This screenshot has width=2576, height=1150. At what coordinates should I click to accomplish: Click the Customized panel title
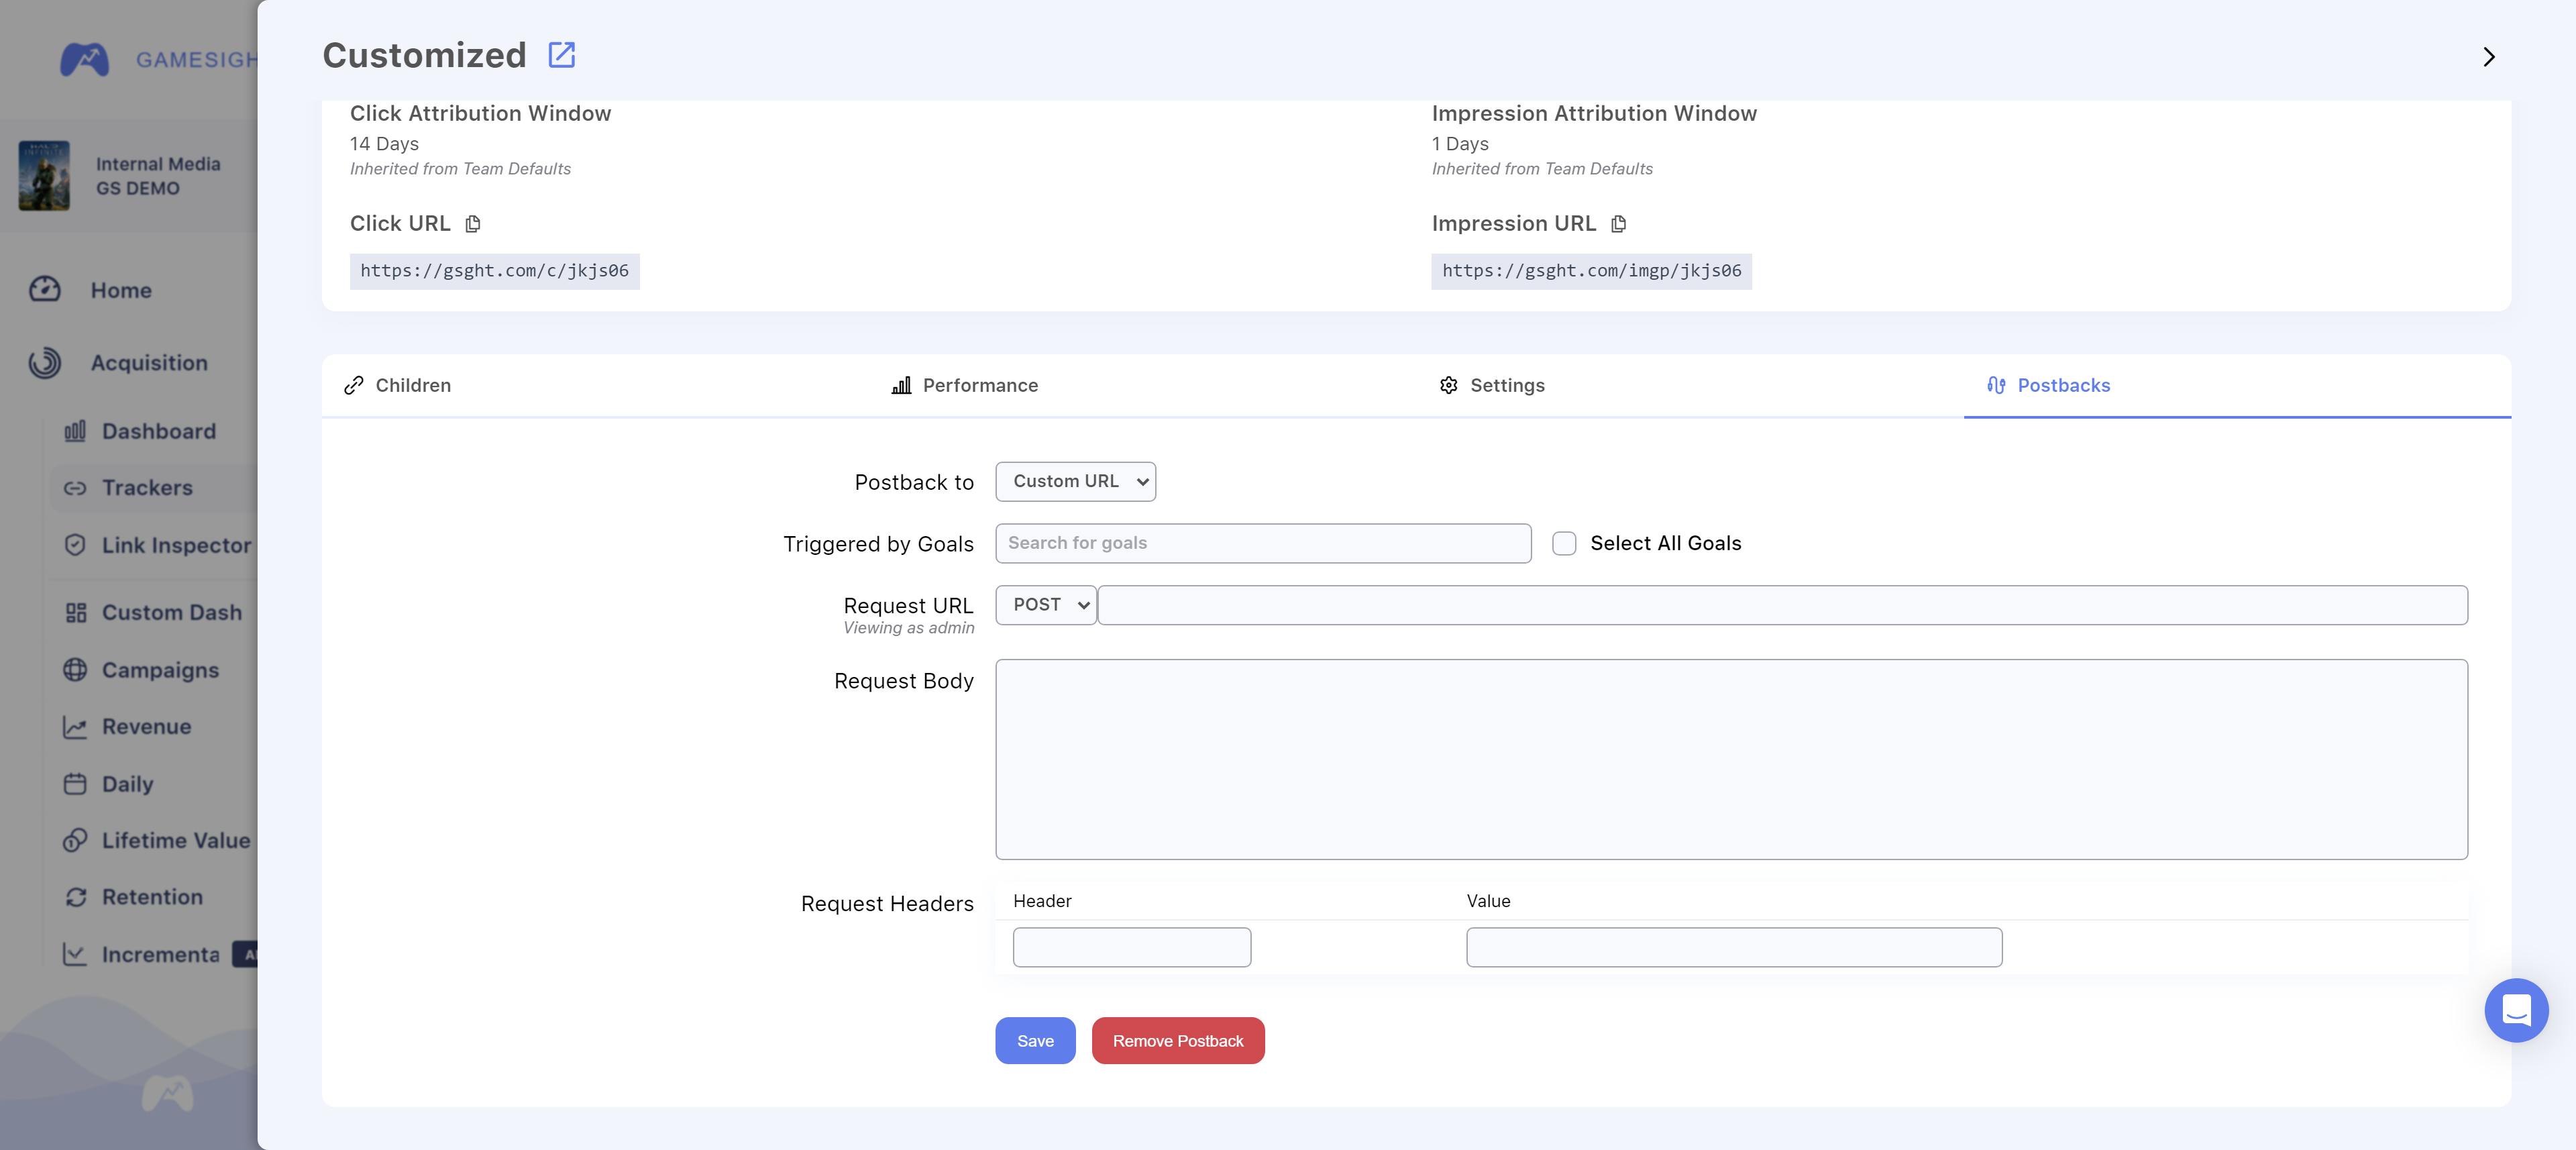coord(424,55)
